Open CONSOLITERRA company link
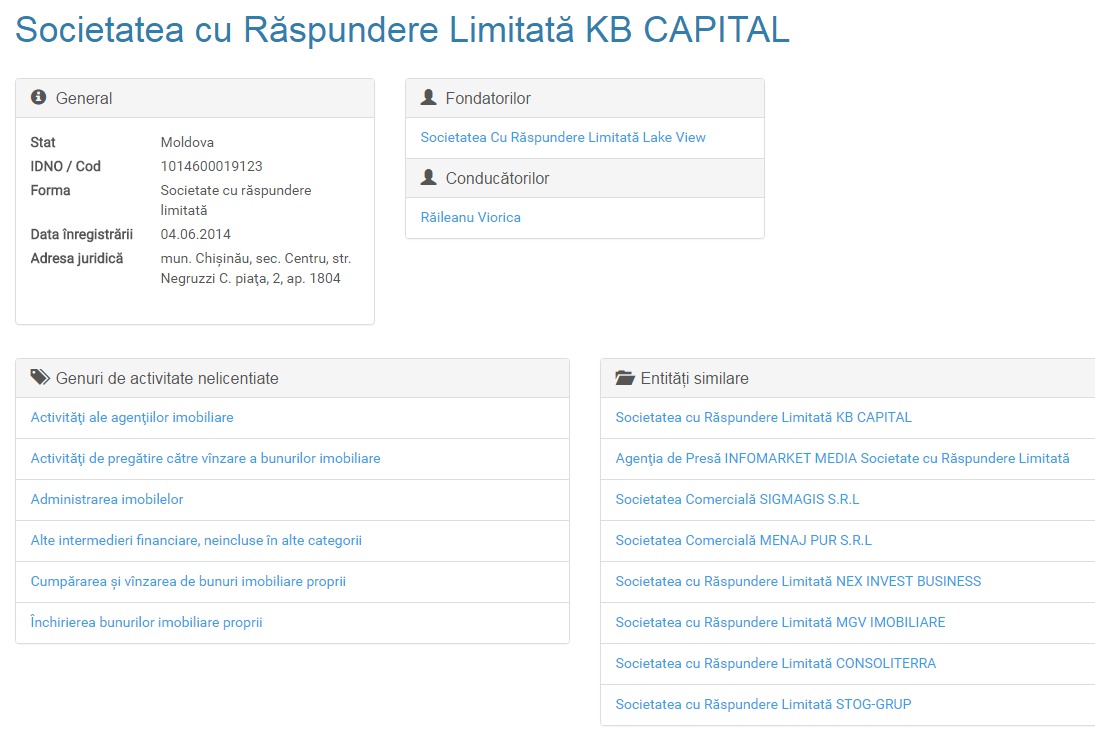The image size is (1095, 733). point(776,663)
